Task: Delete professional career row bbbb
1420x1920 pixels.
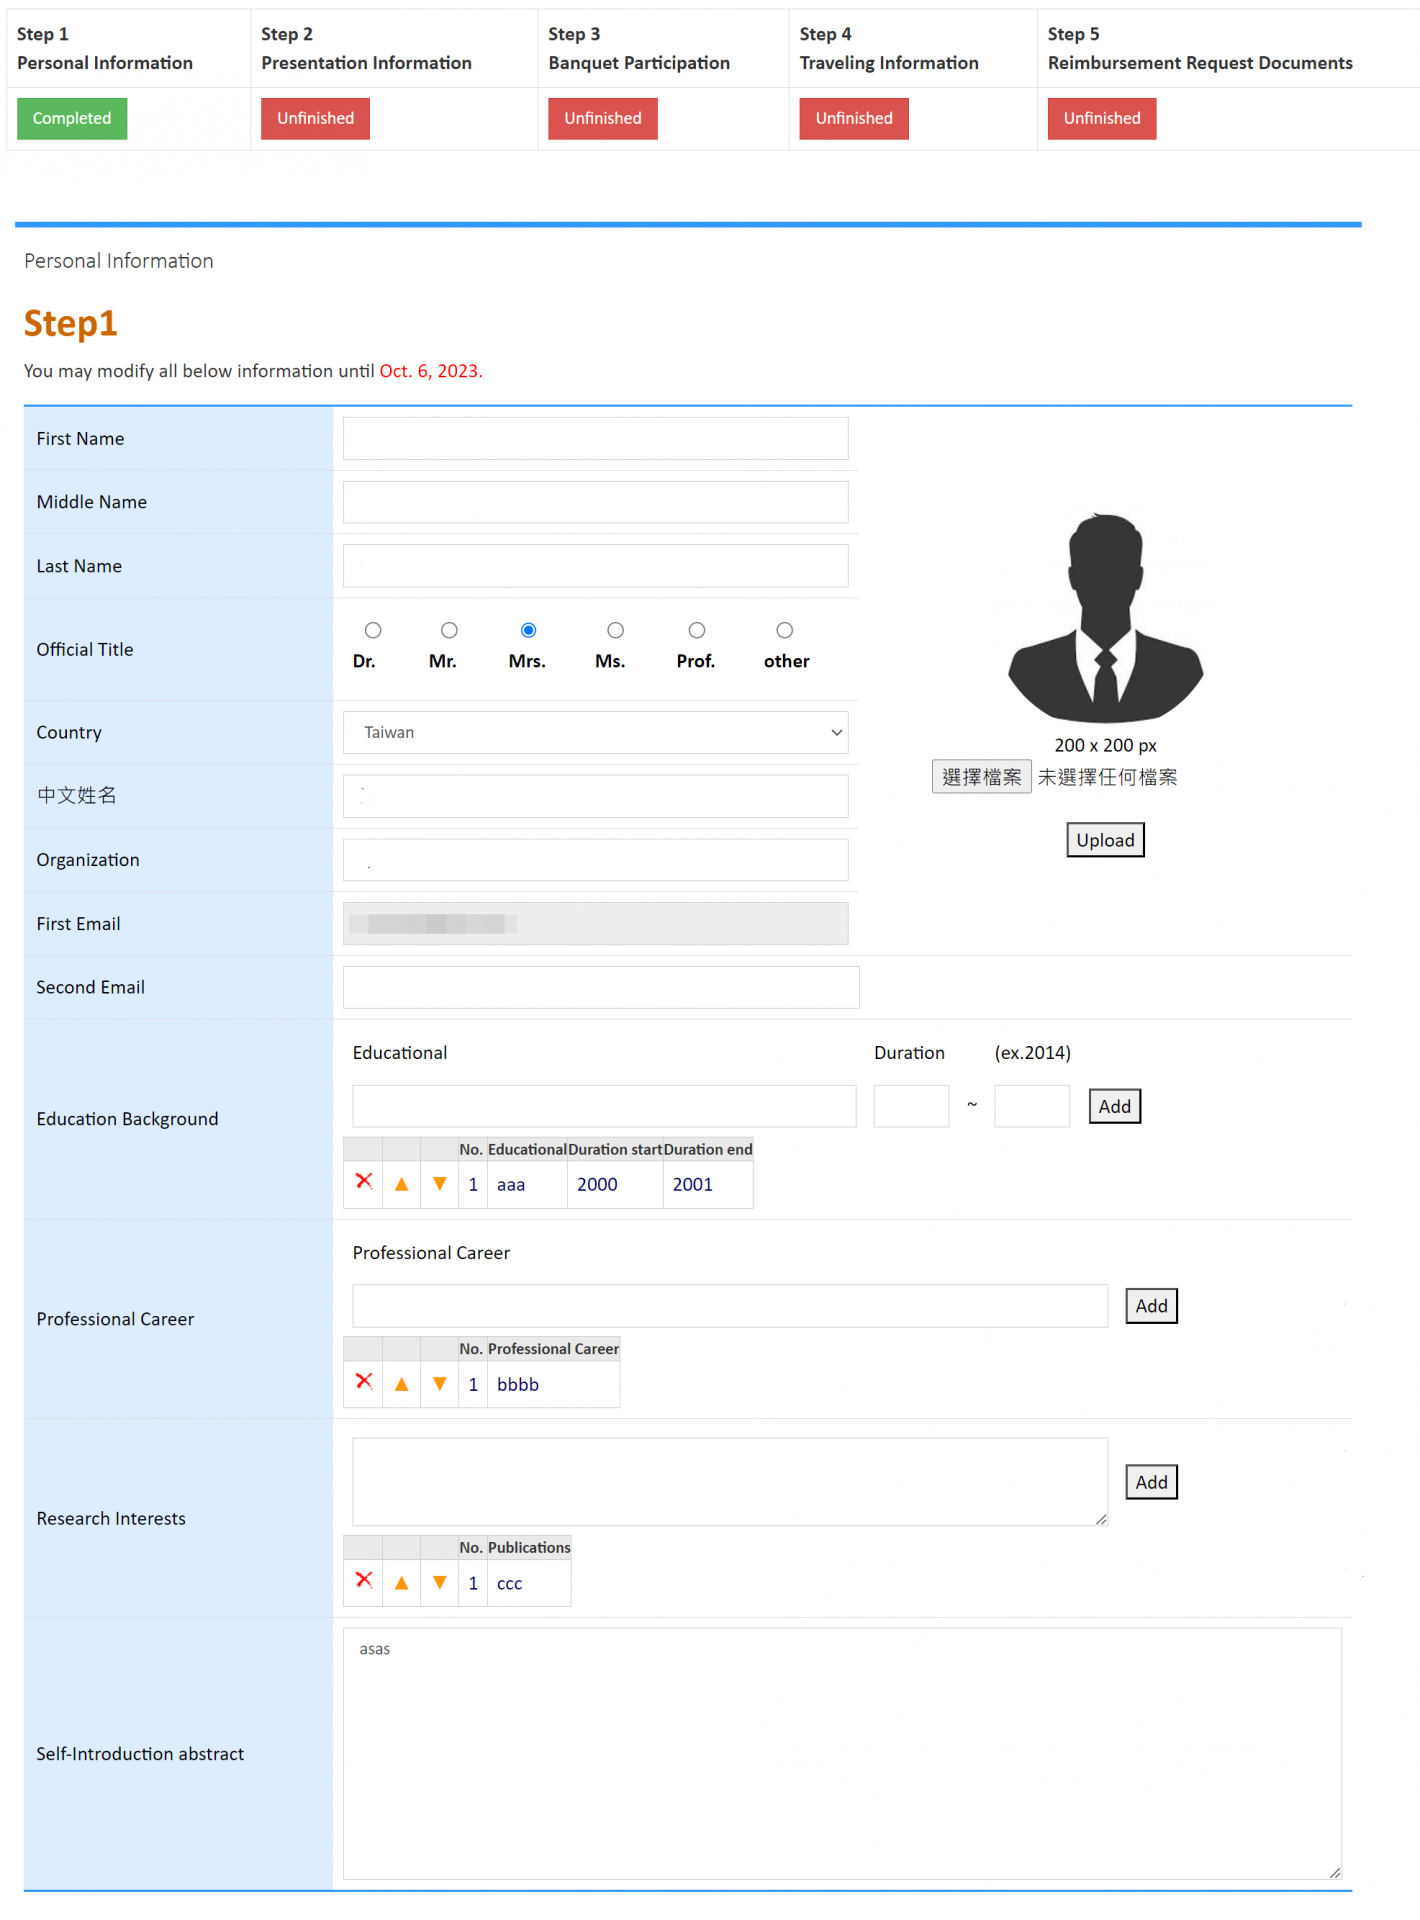Action: click(x=364, y=1381)
